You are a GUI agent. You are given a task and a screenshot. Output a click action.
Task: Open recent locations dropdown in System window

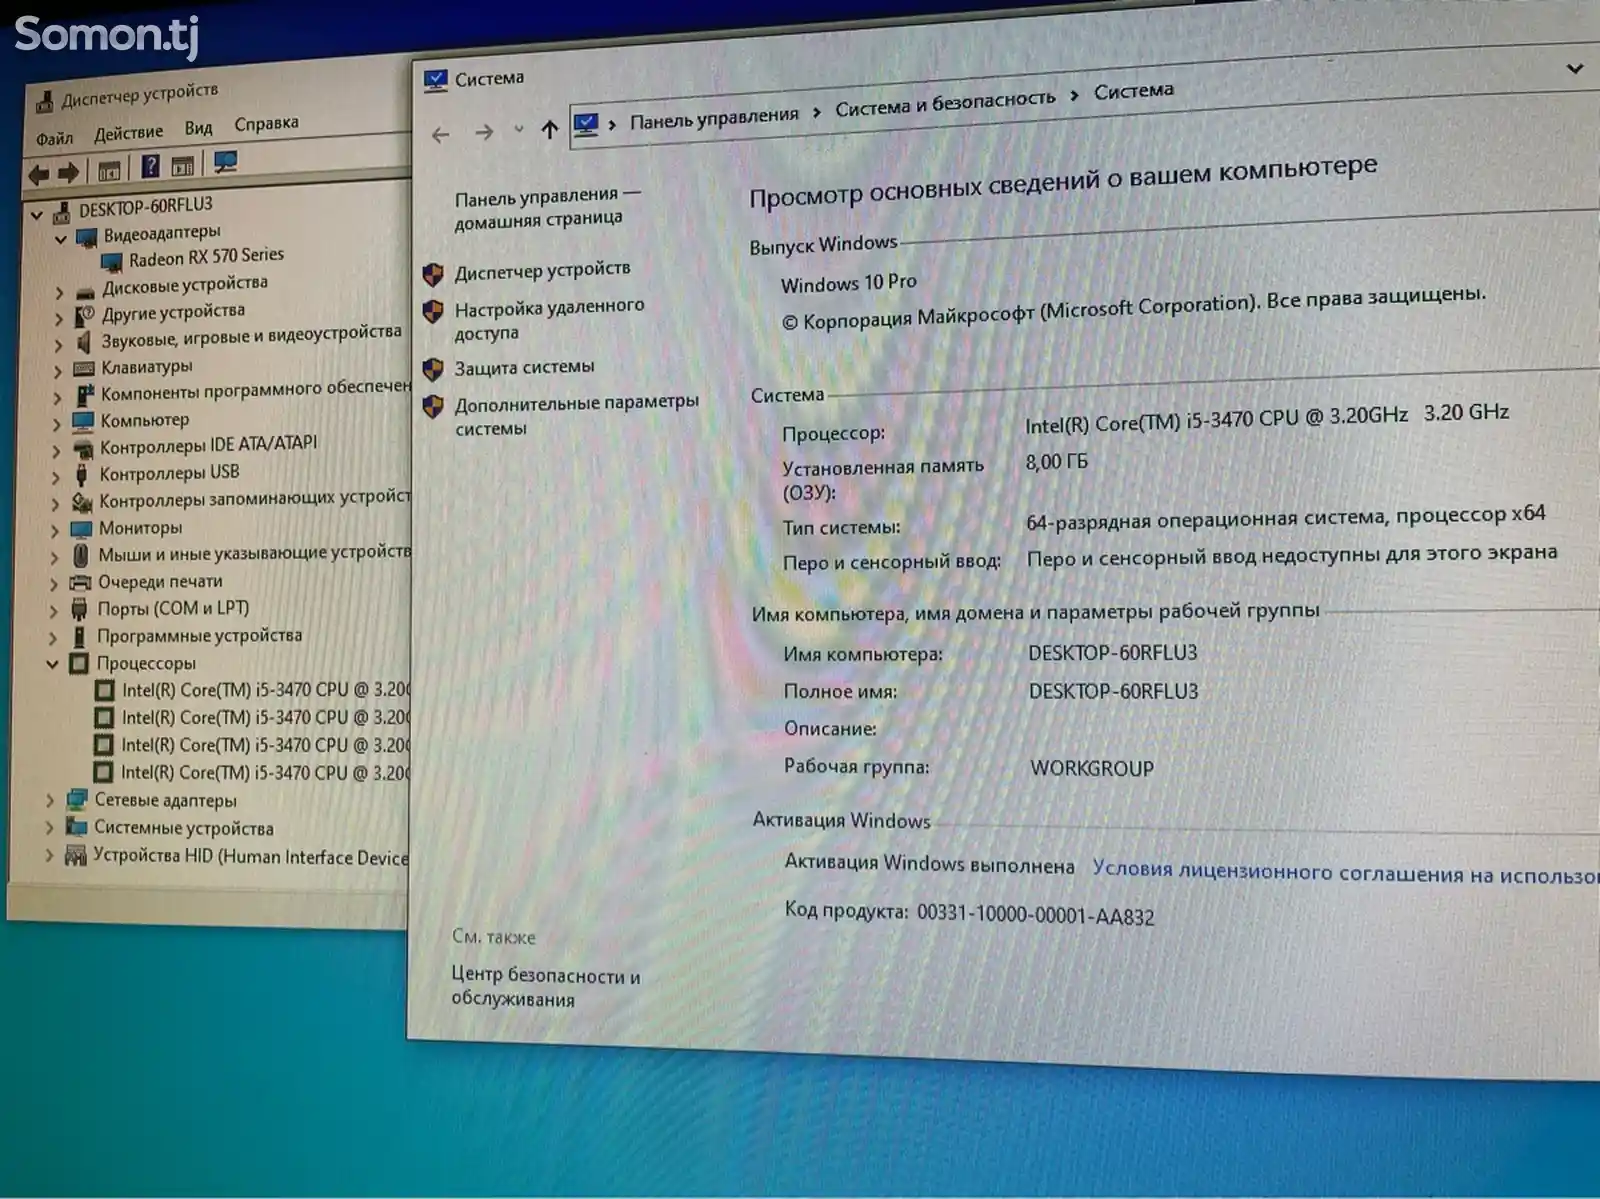pos(518,129)
